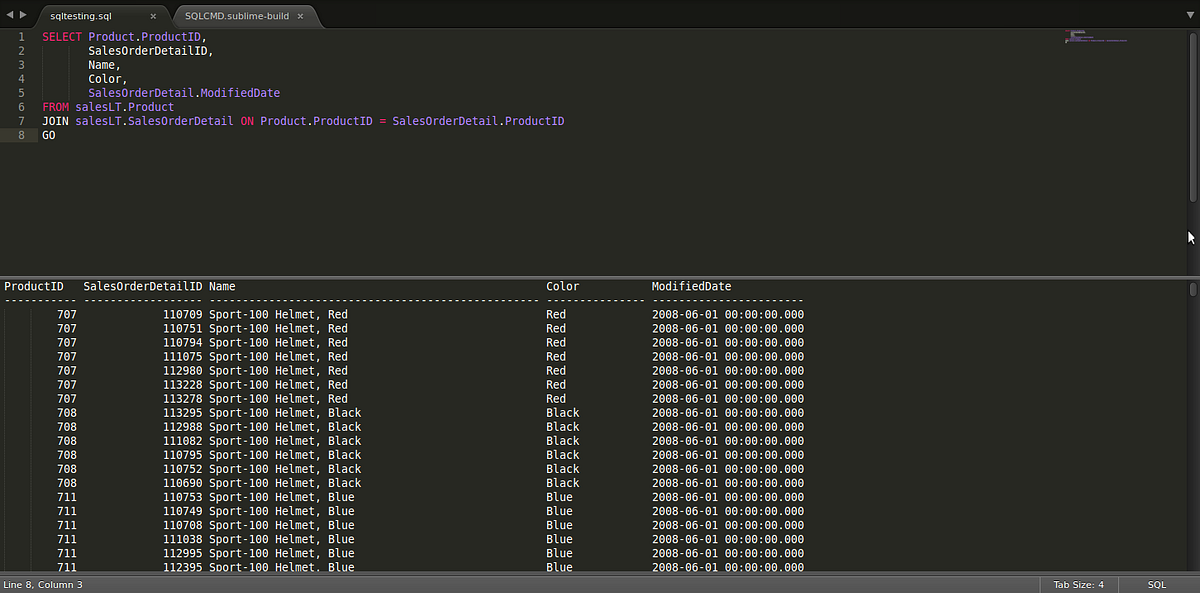Switch to the SQLCMD.sublime-build tab
The image size is (1200, 593).
(x=237, y=16)
